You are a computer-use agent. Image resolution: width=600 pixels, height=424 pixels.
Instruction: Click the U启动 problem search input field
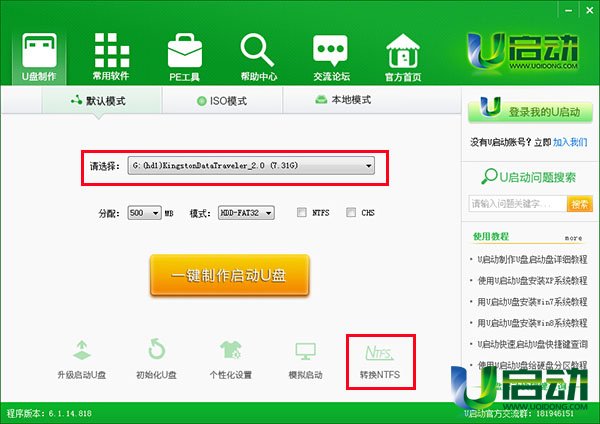pyautogui.click(x=516, y=204)
